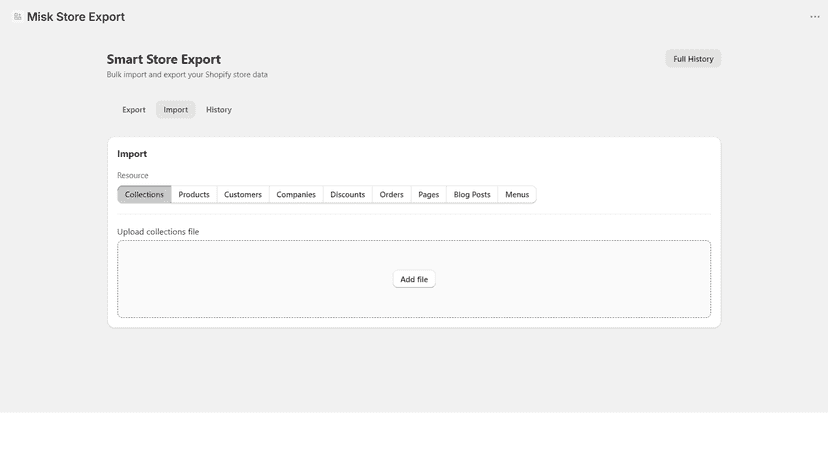Select Orders resource
This screenshot has width=828, height=466.
391,194
